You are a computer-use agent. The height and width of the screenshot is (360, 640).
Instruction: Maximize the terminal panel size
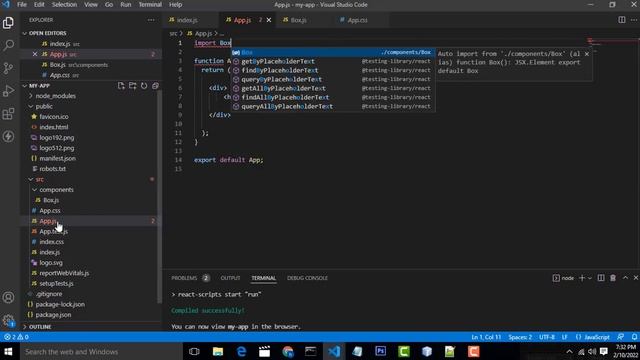(625, 278)
